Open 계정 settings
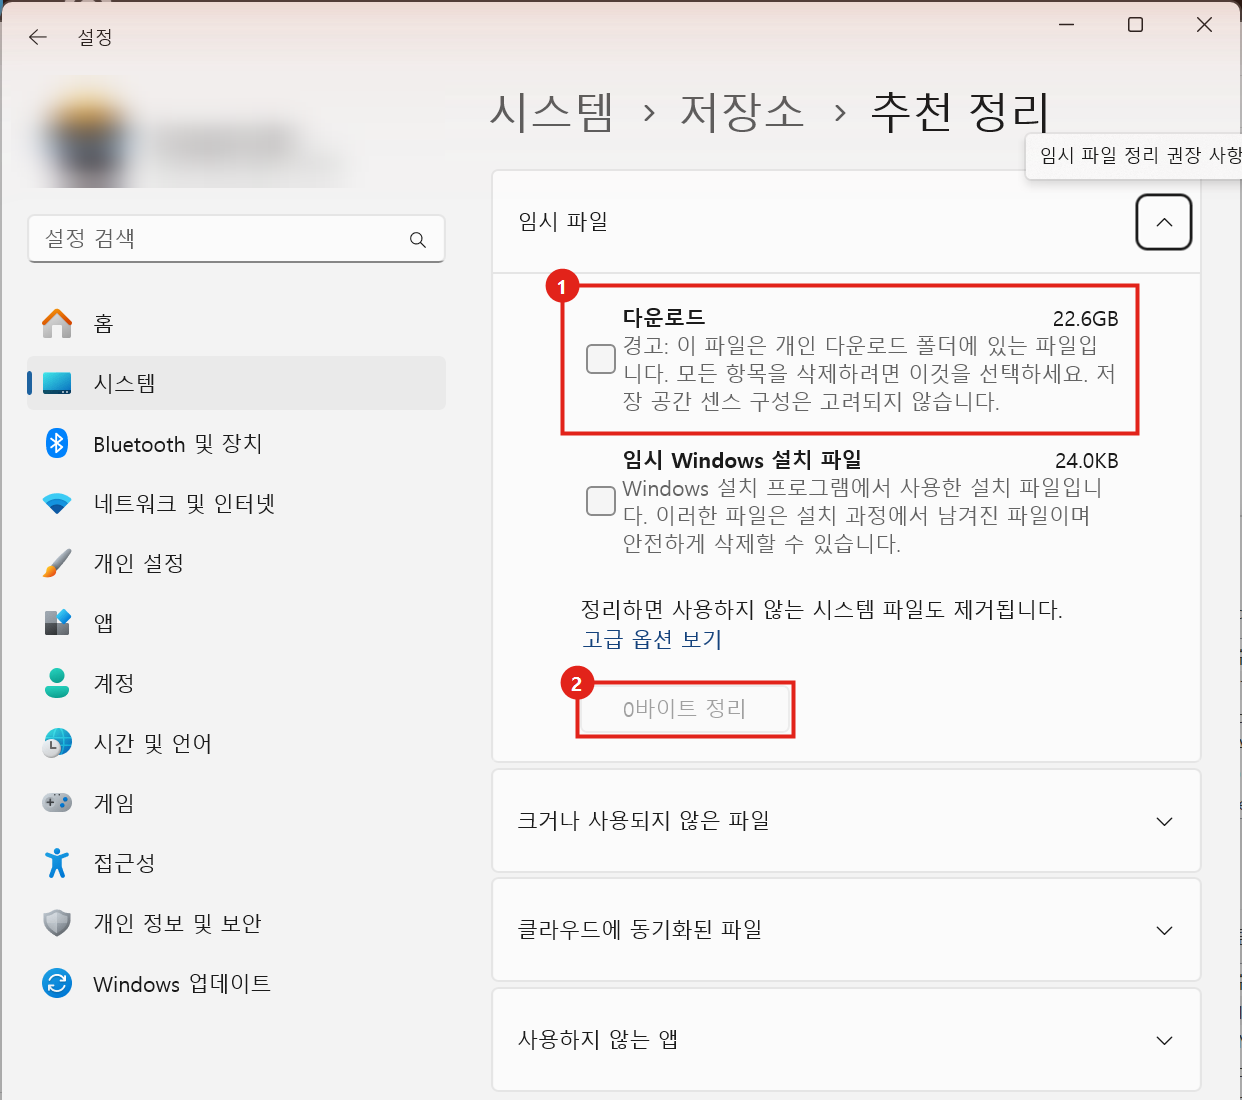 [236, 683]
